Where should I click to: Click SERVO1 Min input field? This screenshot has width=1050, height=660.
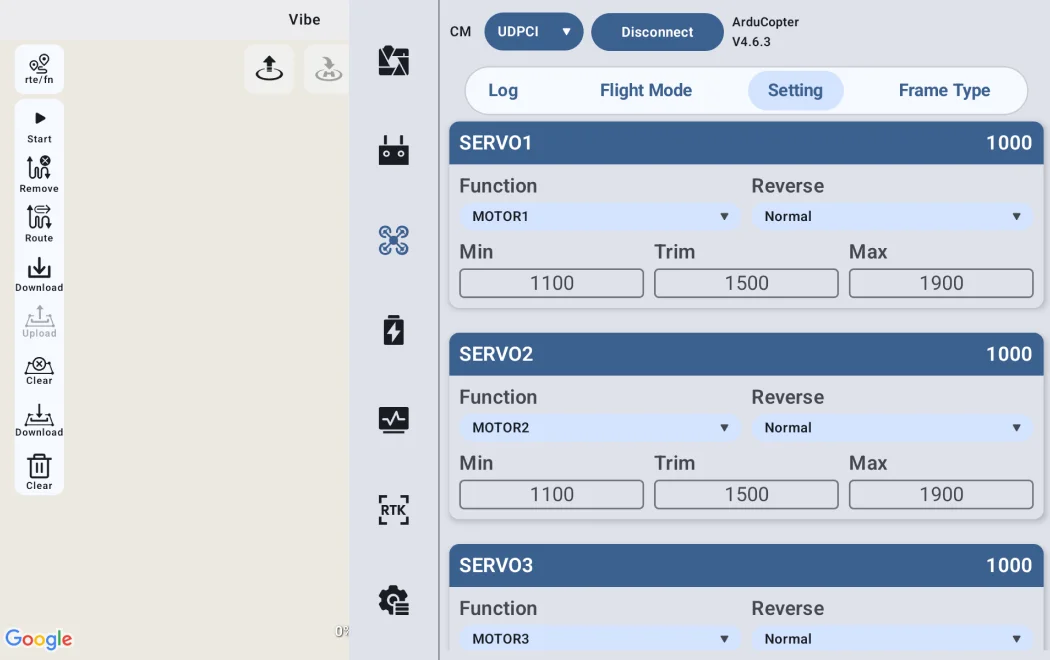coord(551,283)
